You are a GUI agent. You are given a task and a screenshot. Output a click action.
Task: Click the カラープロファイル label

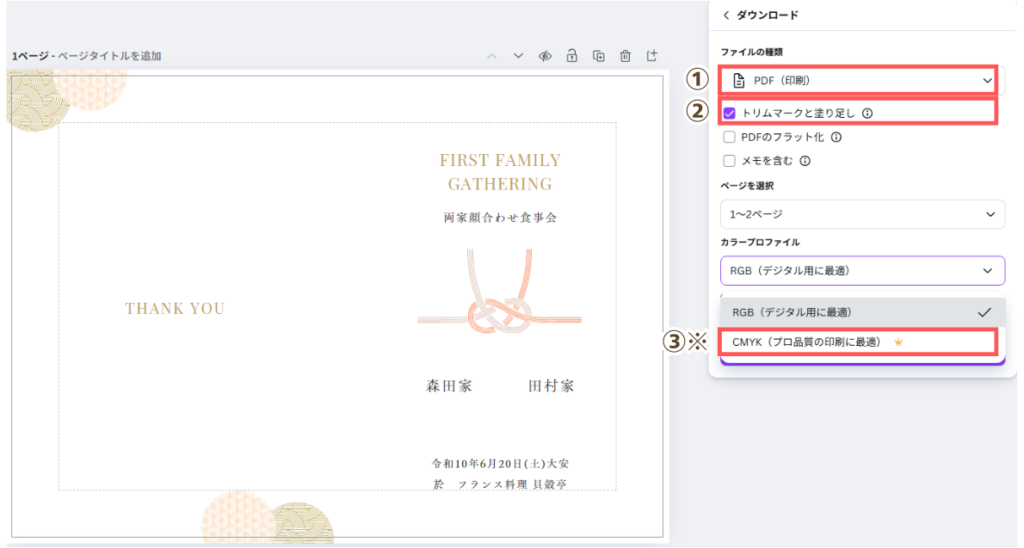coord(760,242)
